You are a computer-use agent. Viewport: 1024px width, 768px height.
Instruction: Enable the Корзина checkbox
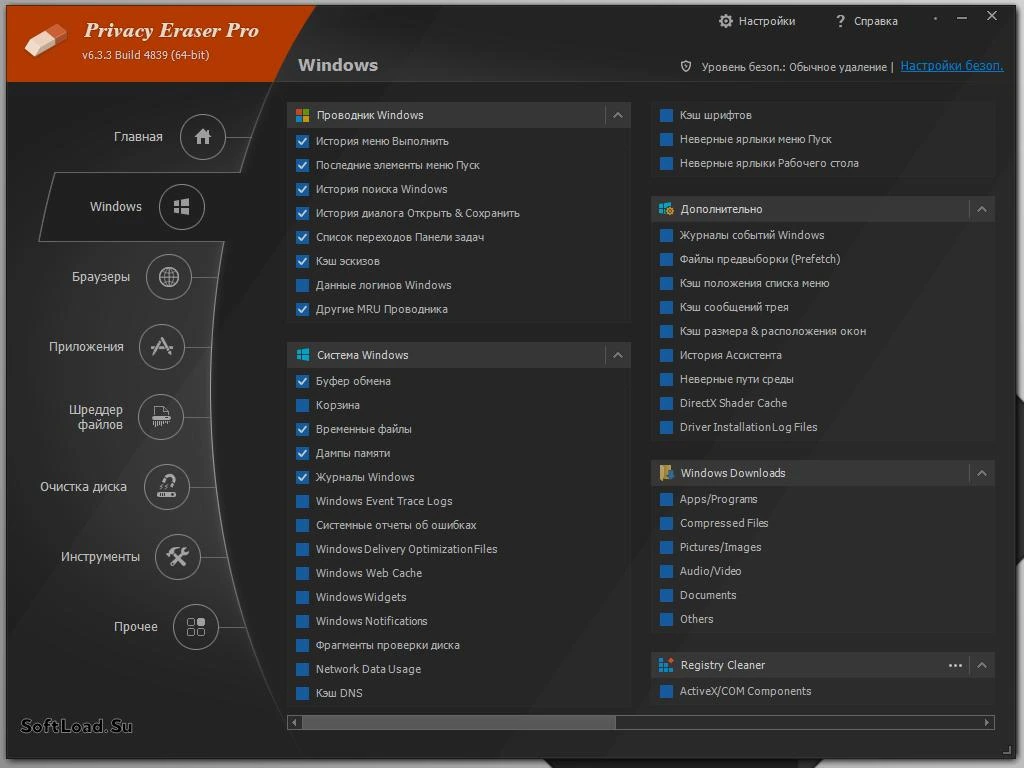302,405
